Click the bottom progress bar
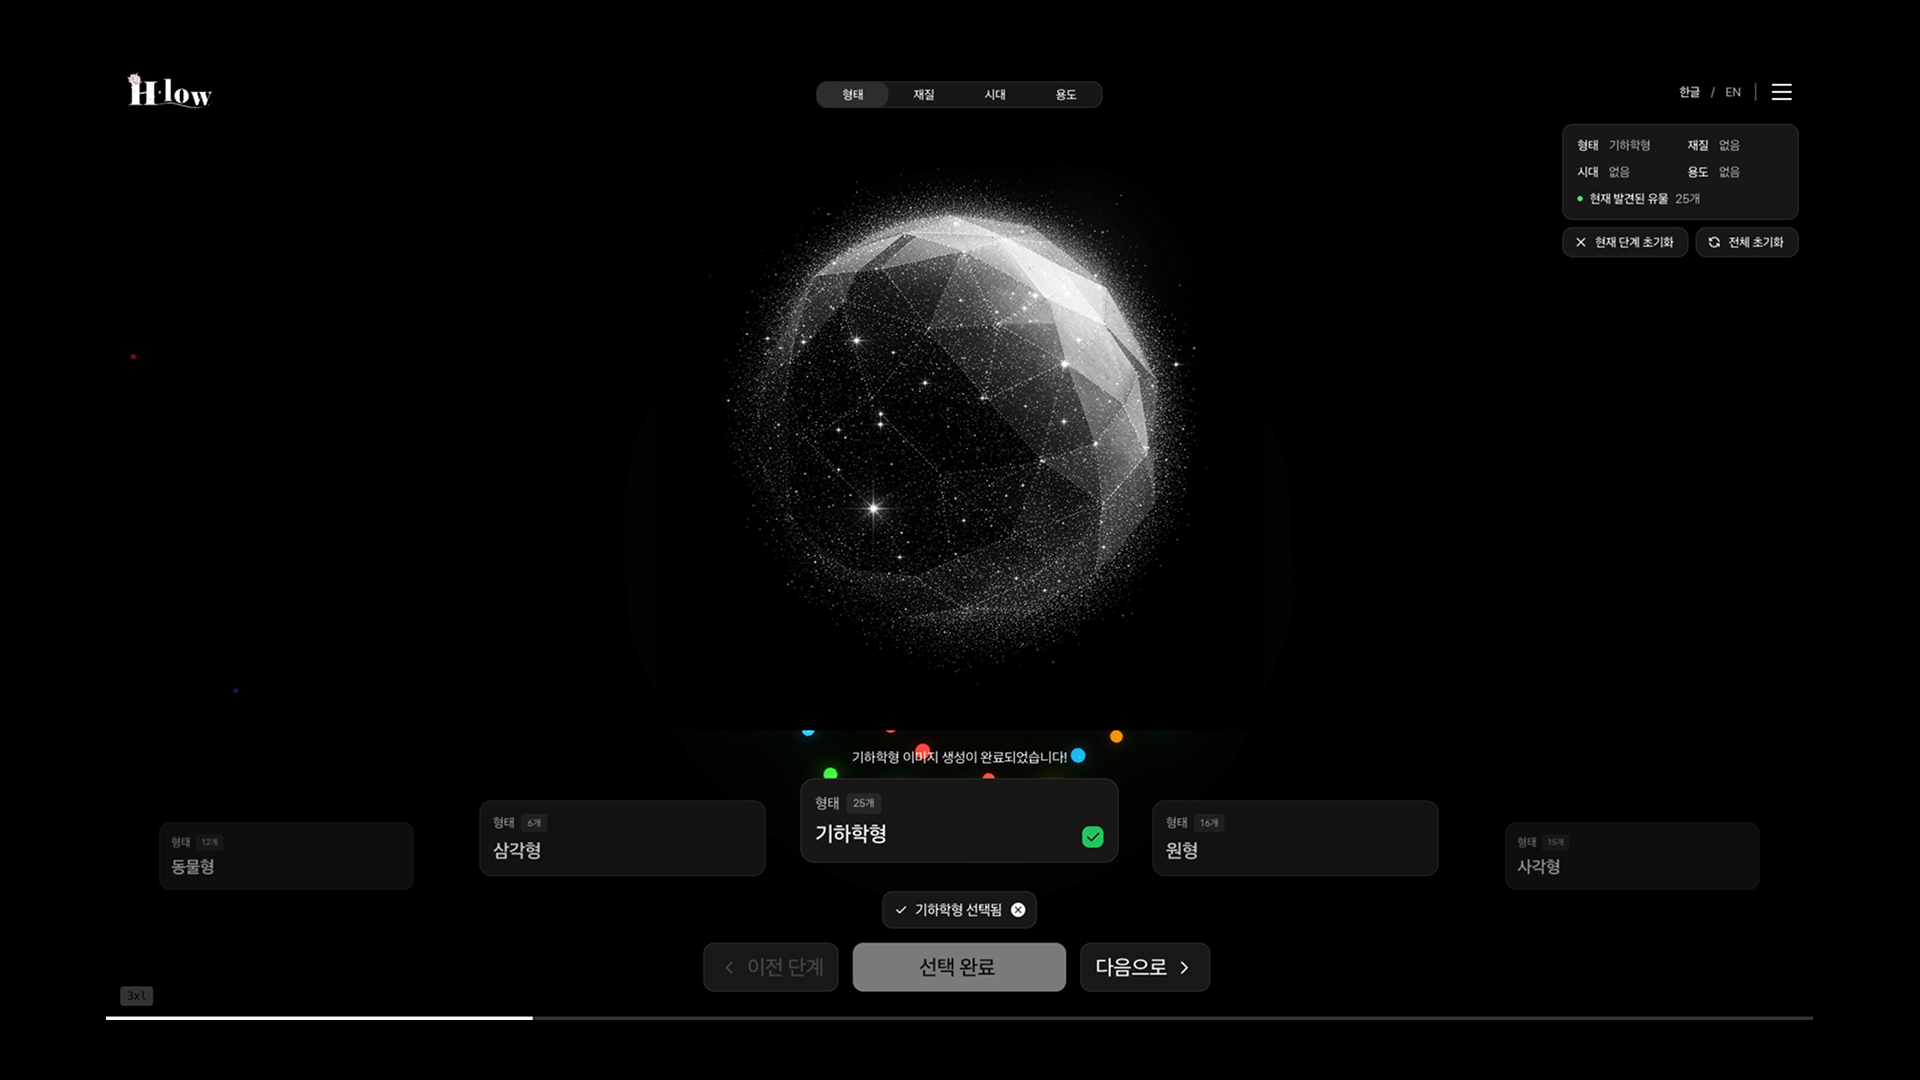1920x1080 pixels. pos(959,1018)
